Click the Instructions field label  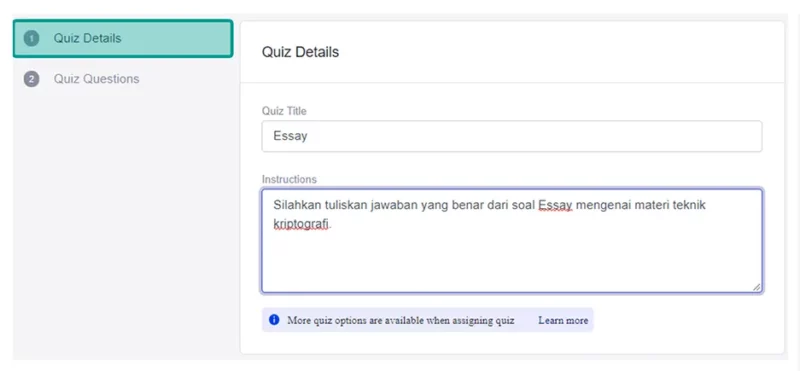(x=289, y=179)
